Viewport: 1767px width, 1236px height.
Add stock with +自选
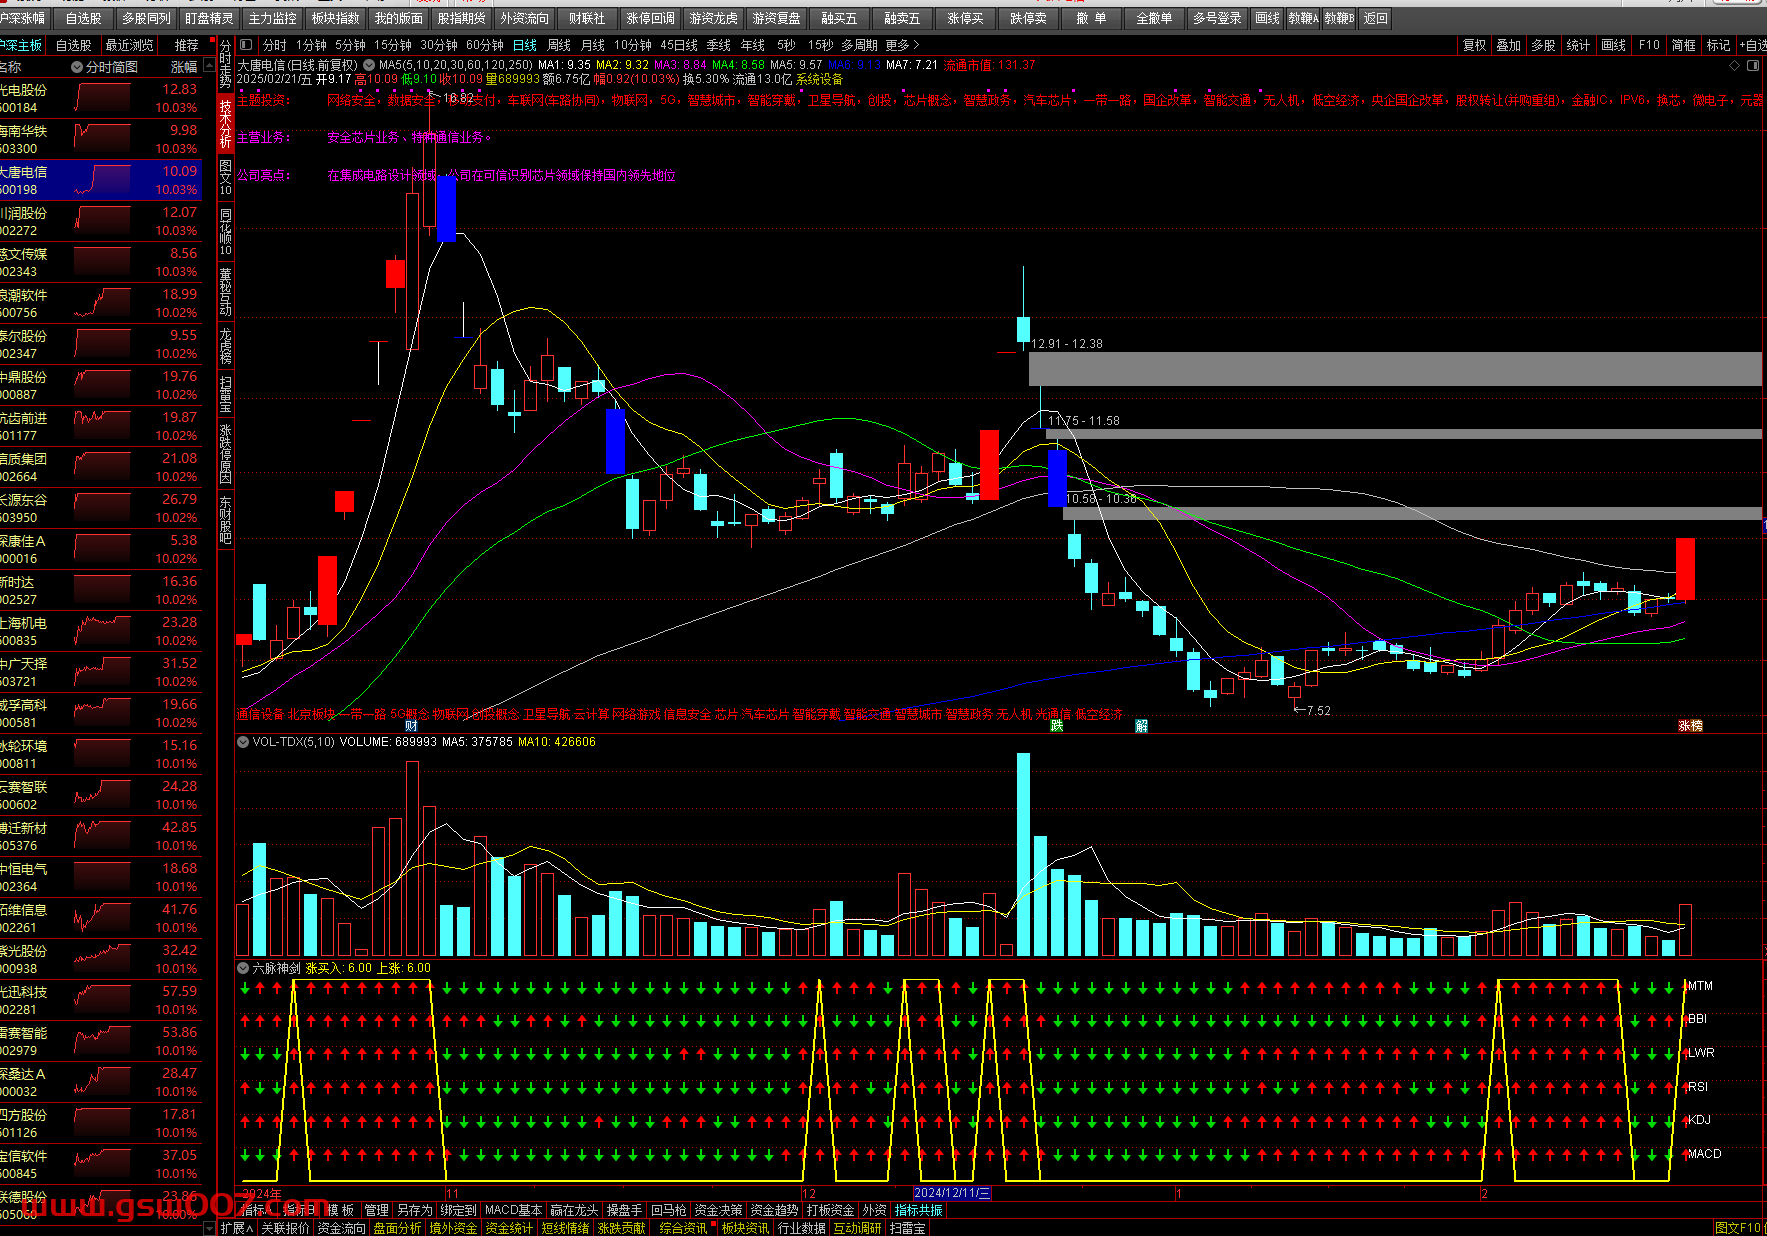(1753, 45)
